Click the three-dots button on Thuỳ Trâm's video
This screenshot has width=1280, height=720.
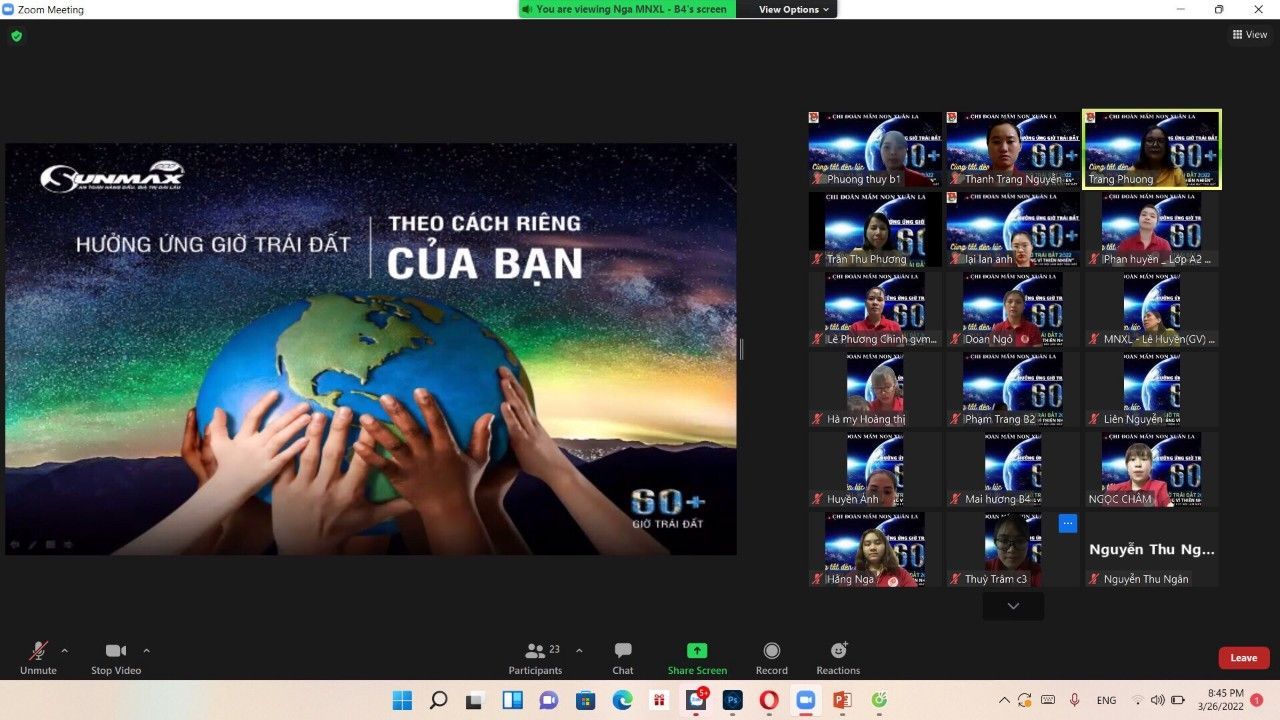coord(1067,523)
